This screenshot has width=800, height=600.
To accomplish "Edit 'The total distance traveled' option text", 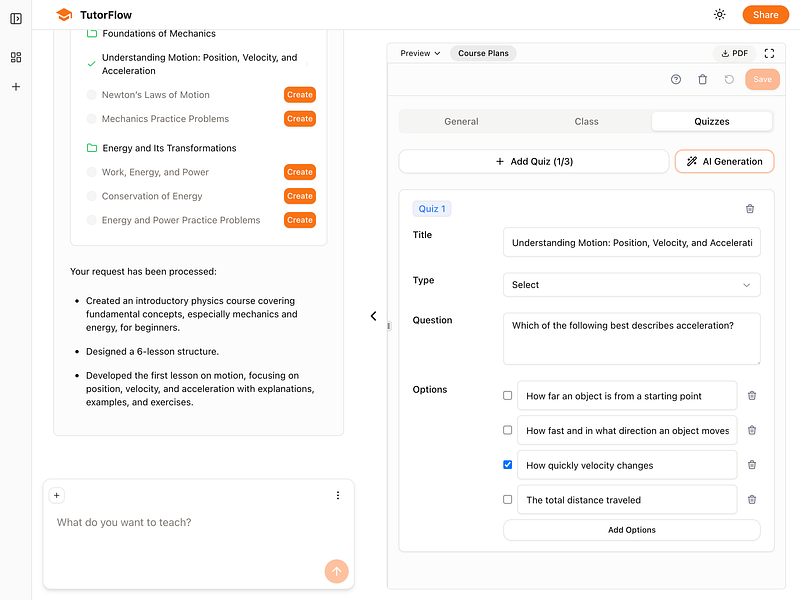I will [627, 499].
